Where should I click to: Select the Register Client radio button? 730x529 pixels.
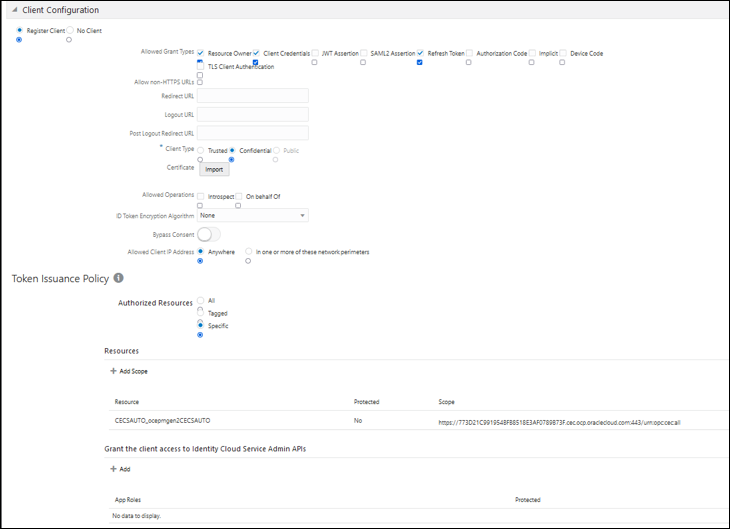click(20, 30)
